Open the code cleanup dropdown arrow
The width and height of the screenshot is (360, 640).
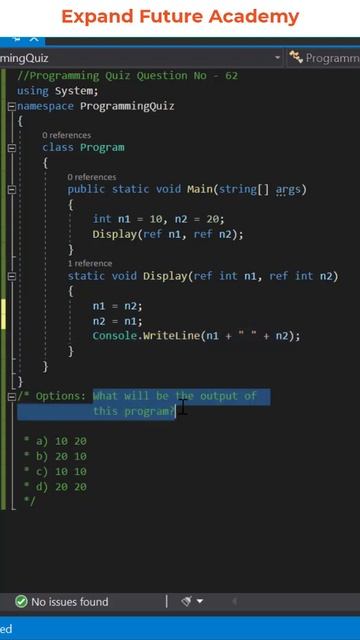[200, 601]
